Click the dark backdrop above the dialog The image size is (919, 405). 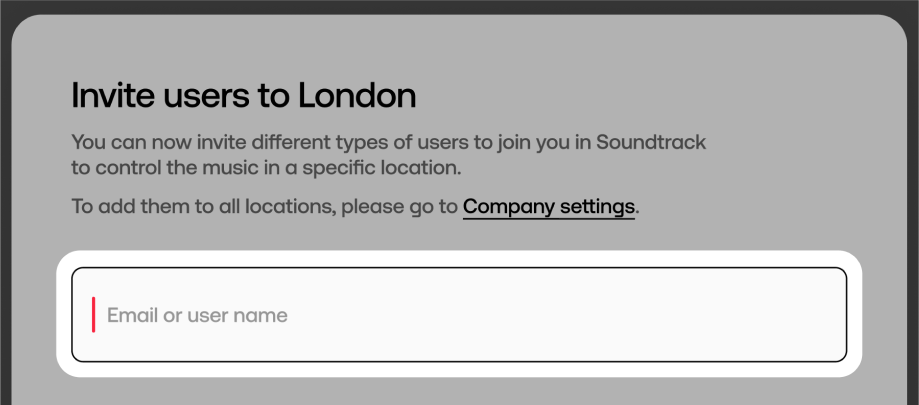click(x=459, y=6)
